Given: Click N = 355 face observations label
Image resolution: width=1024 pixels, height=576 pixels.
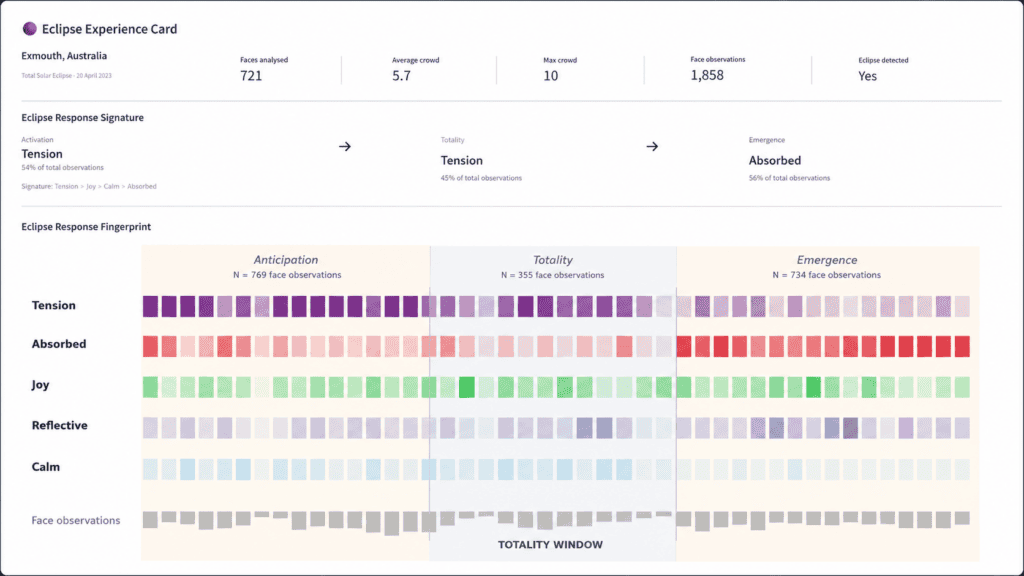Looking at the screenshot, I should [x=552, y=275].
